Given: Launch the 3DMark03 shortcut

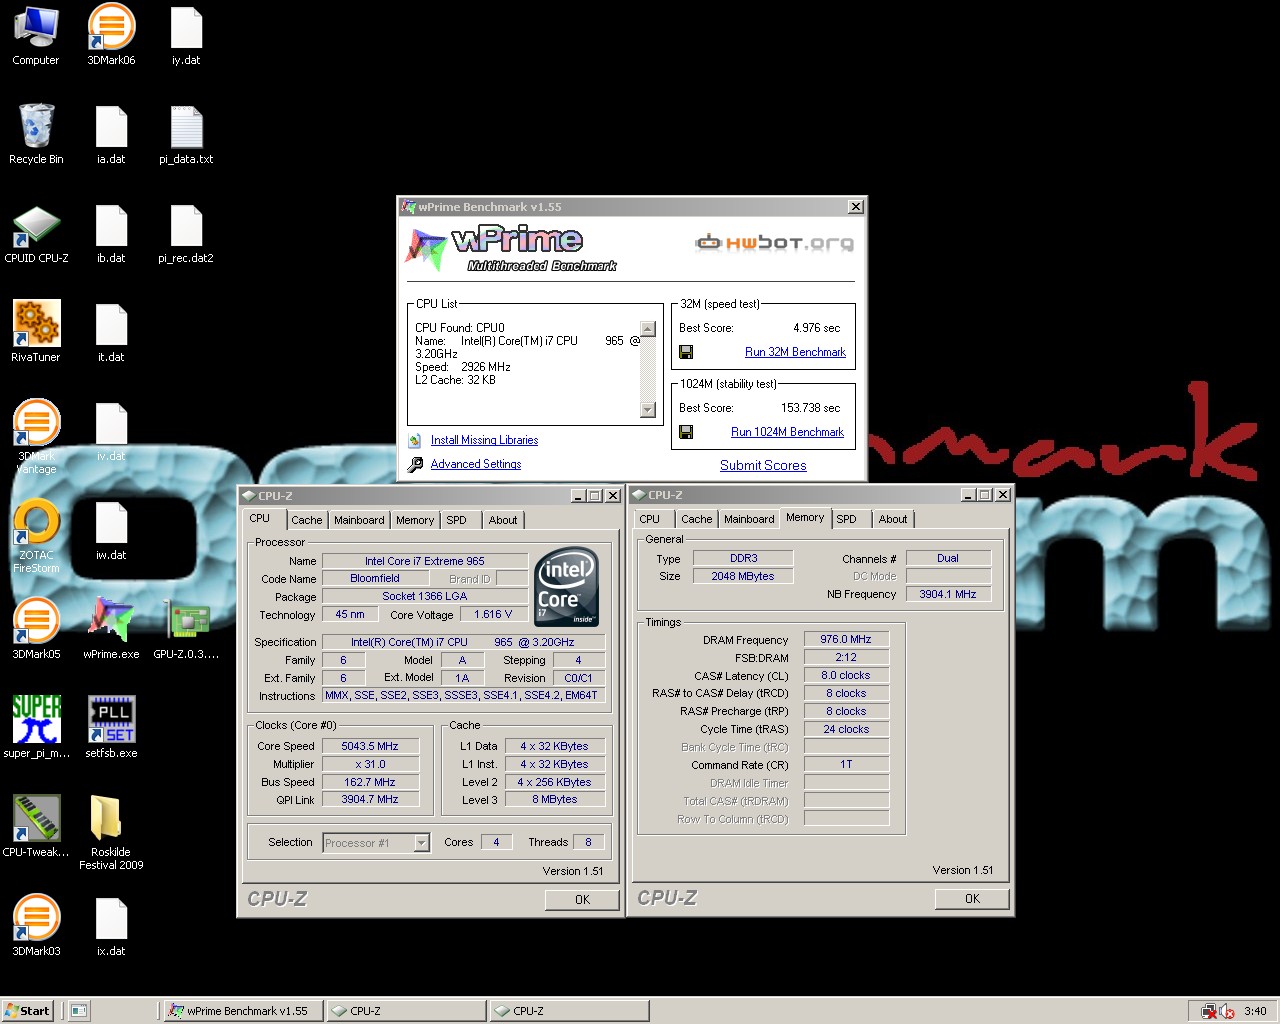Looking at the screenshot, I should pyautogui.click(x=36, y=925).
